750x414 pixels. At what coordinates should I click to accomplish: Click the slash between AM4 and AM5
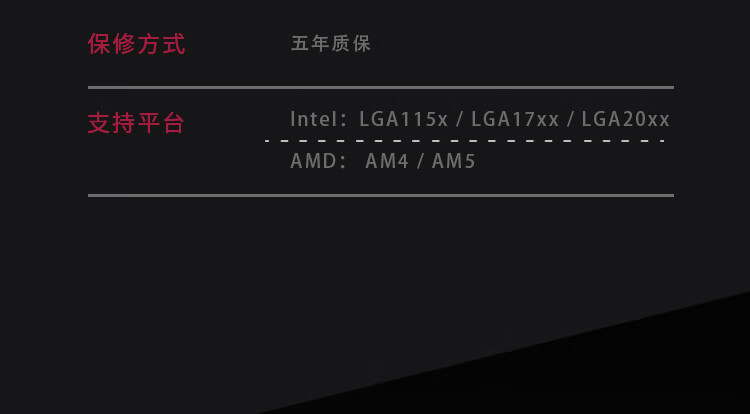tap(420, 161)
